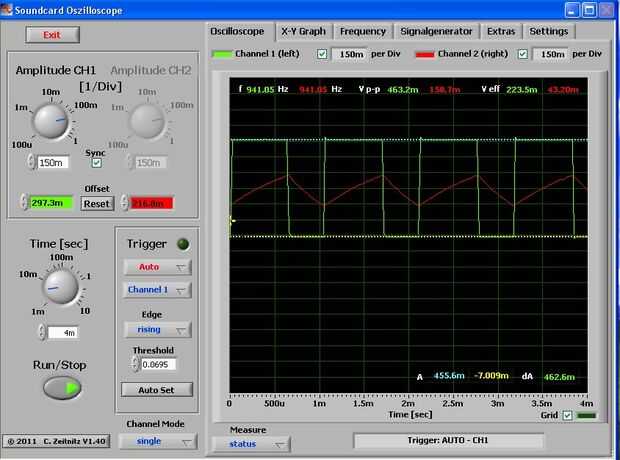Click the CH1 amplitude value stepper arrows

click(x=31, y=162)
